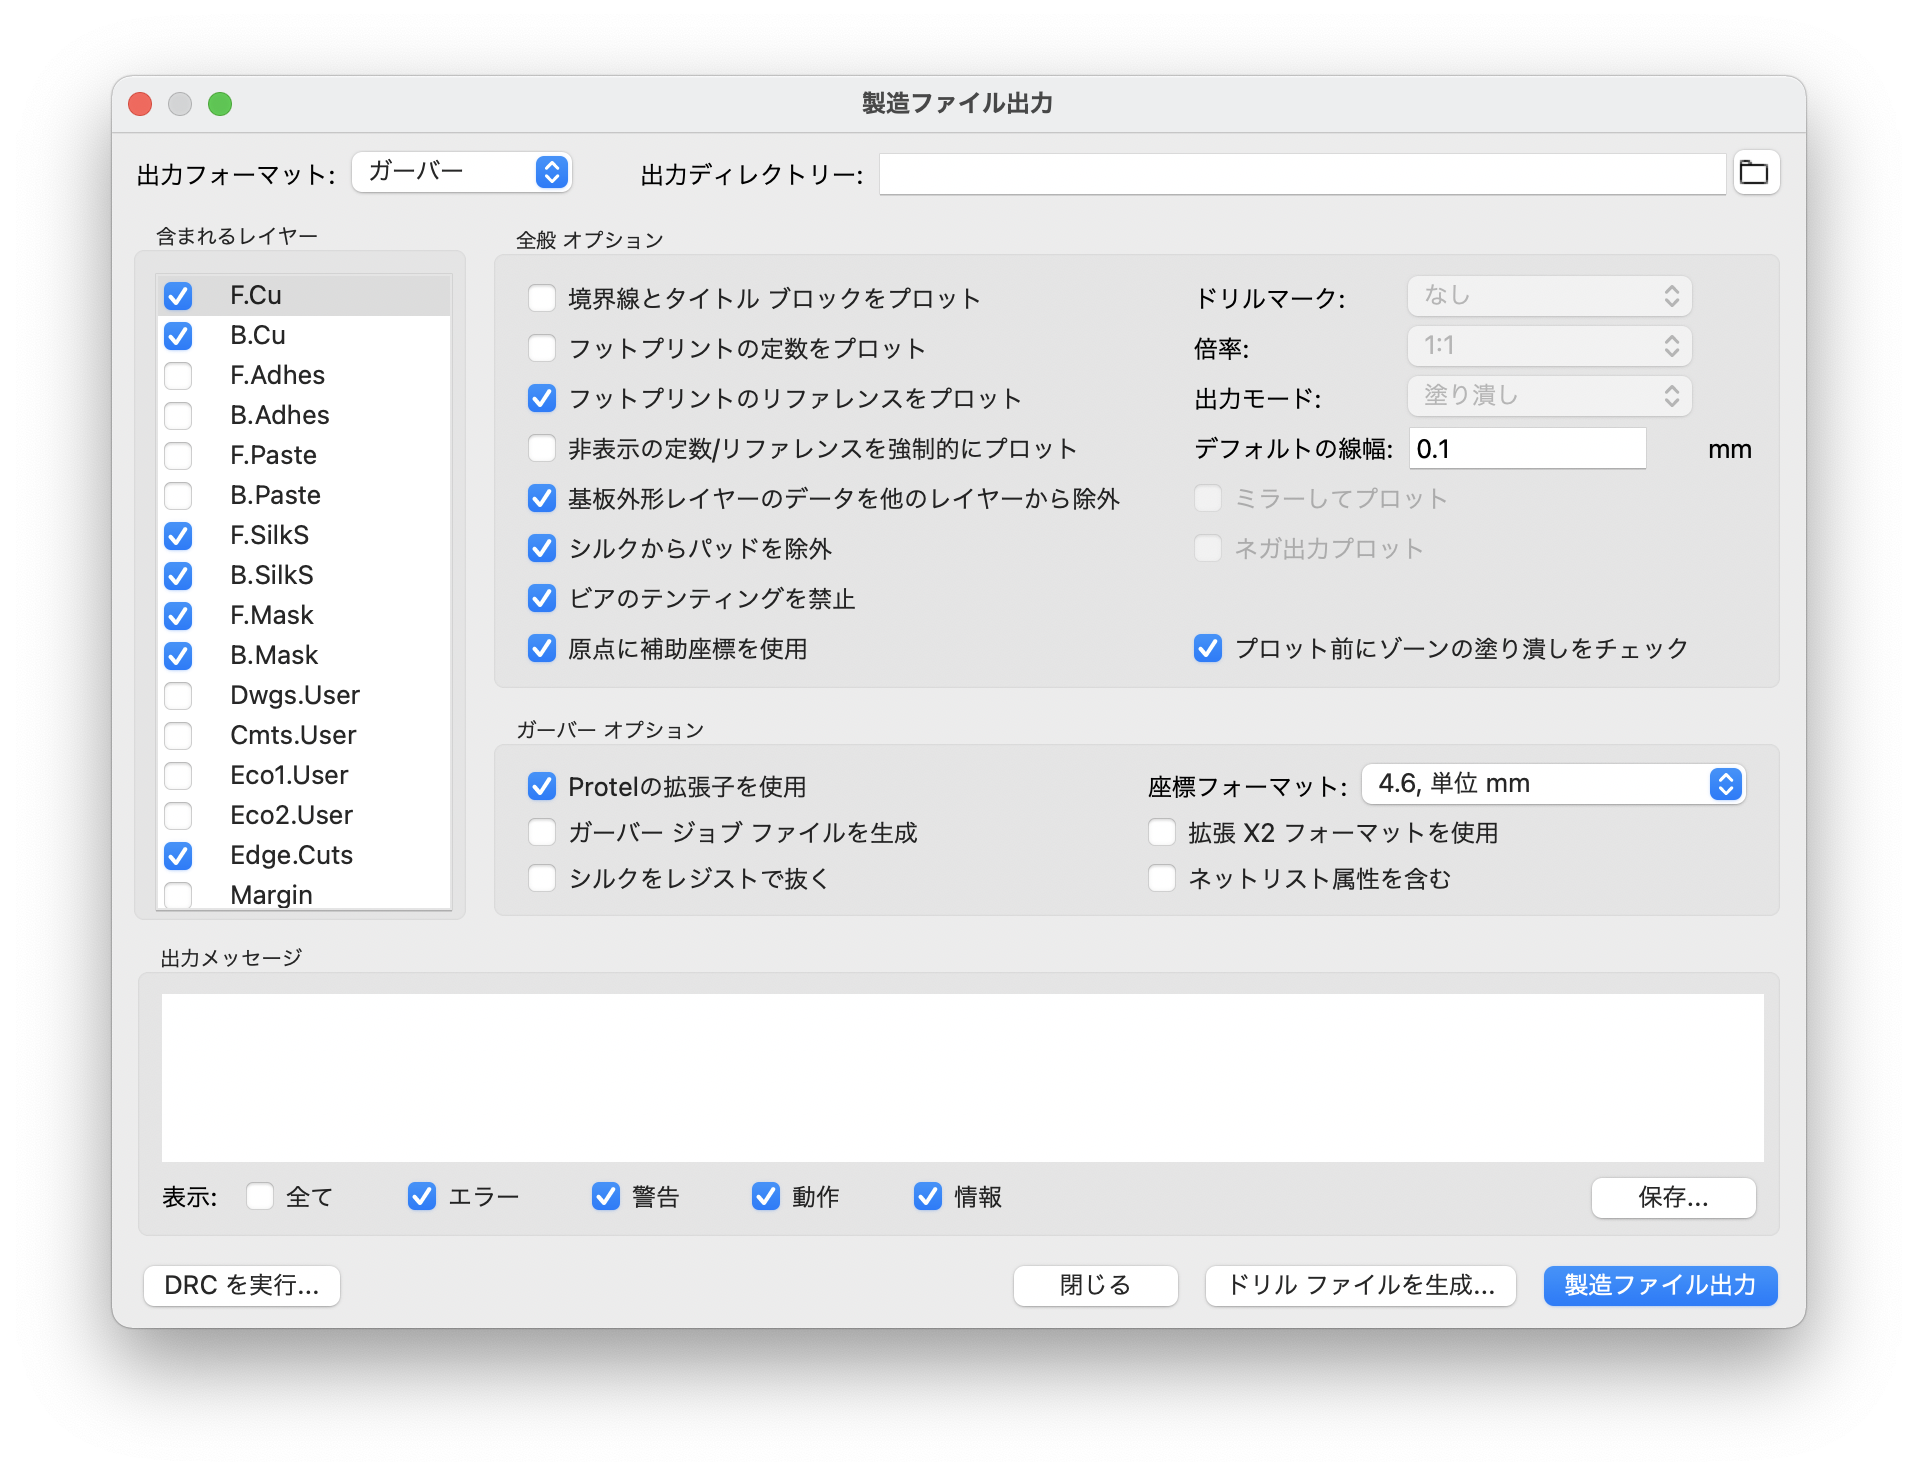
Task: Close the dialog with the red window button
Action: pos(140,104)
